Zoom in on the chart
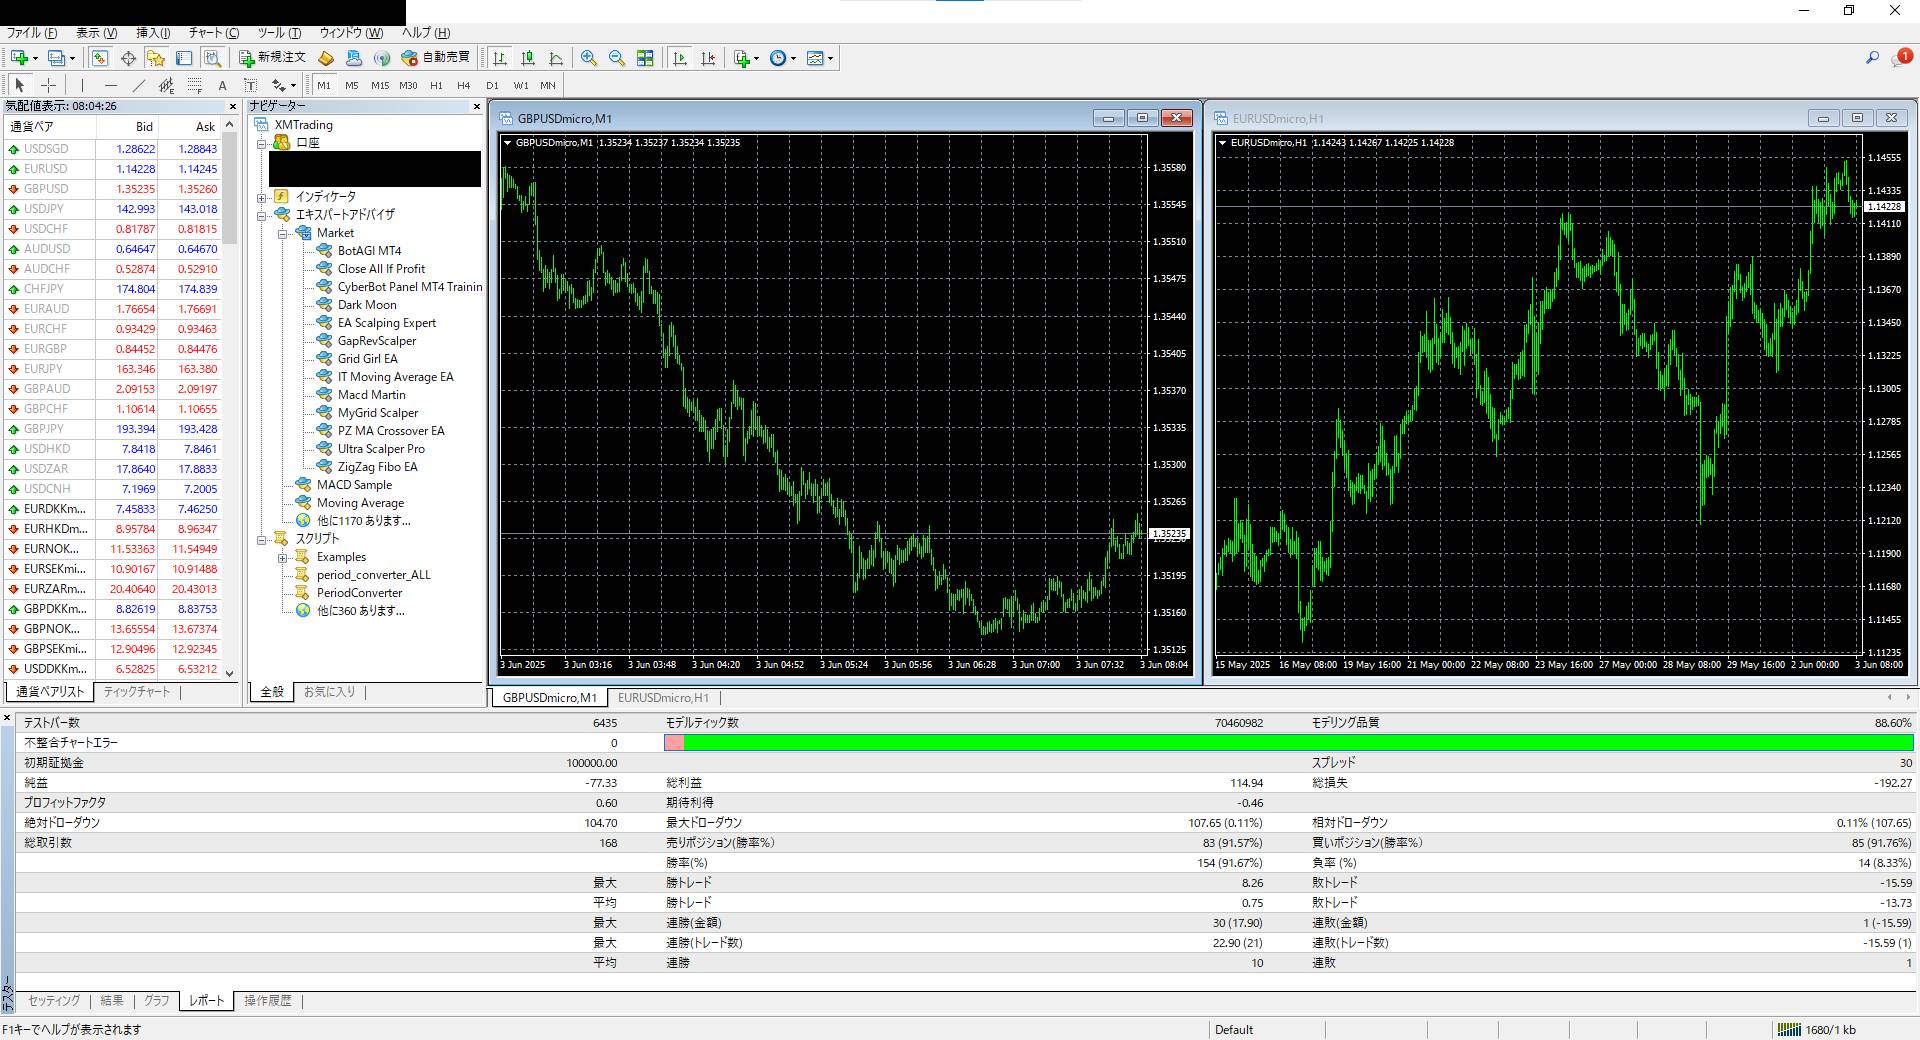The image size is (1920, 1040). 589,58
